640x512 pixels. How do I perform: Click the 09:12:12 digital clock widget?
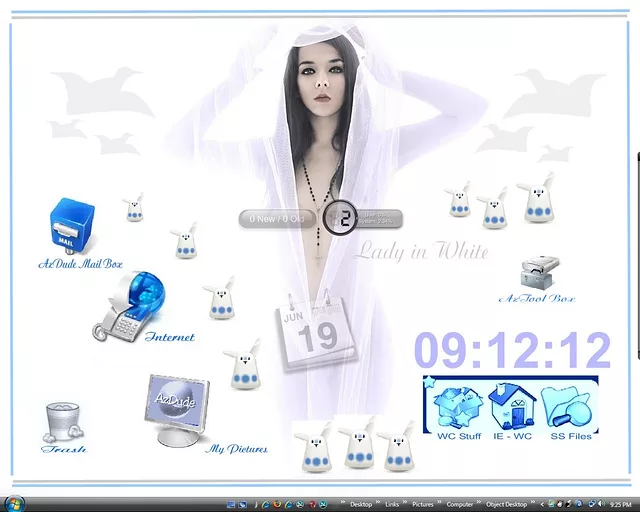coord(512,351)
